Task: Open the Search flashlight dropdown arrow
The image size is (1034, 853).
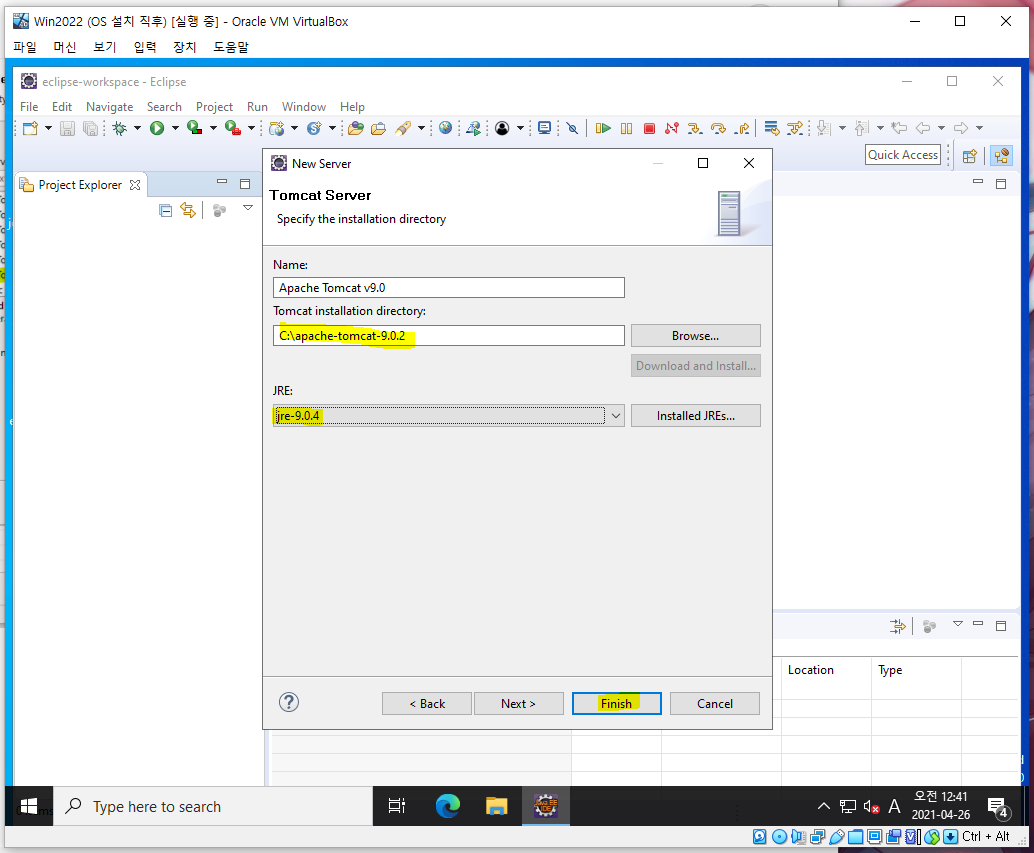Action: tap(421, 128)
